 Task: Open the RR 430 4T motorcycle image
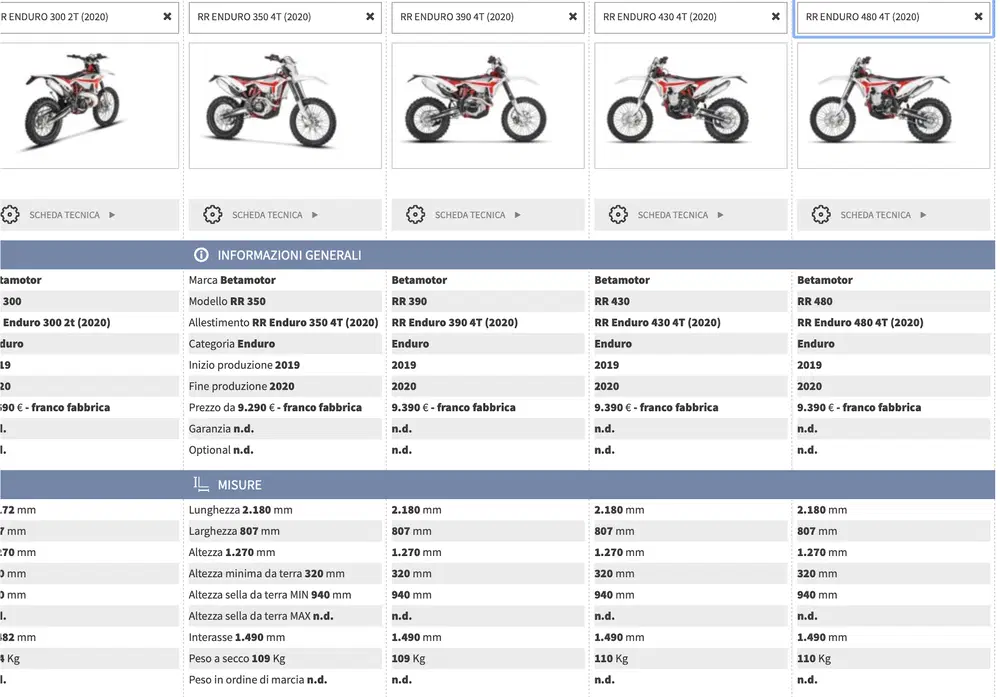pyautogui.click(x=691, y=105)
